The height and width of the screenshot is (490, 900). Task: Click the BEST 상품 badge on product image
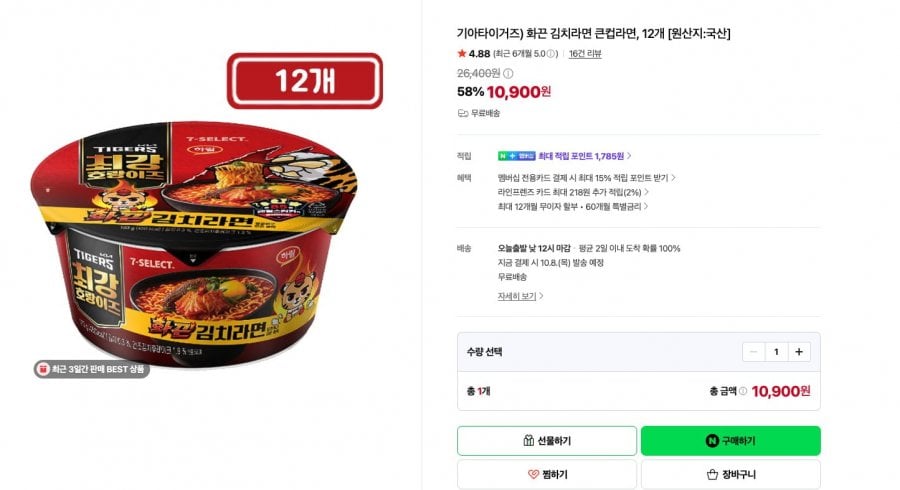(x=92, y=369)
